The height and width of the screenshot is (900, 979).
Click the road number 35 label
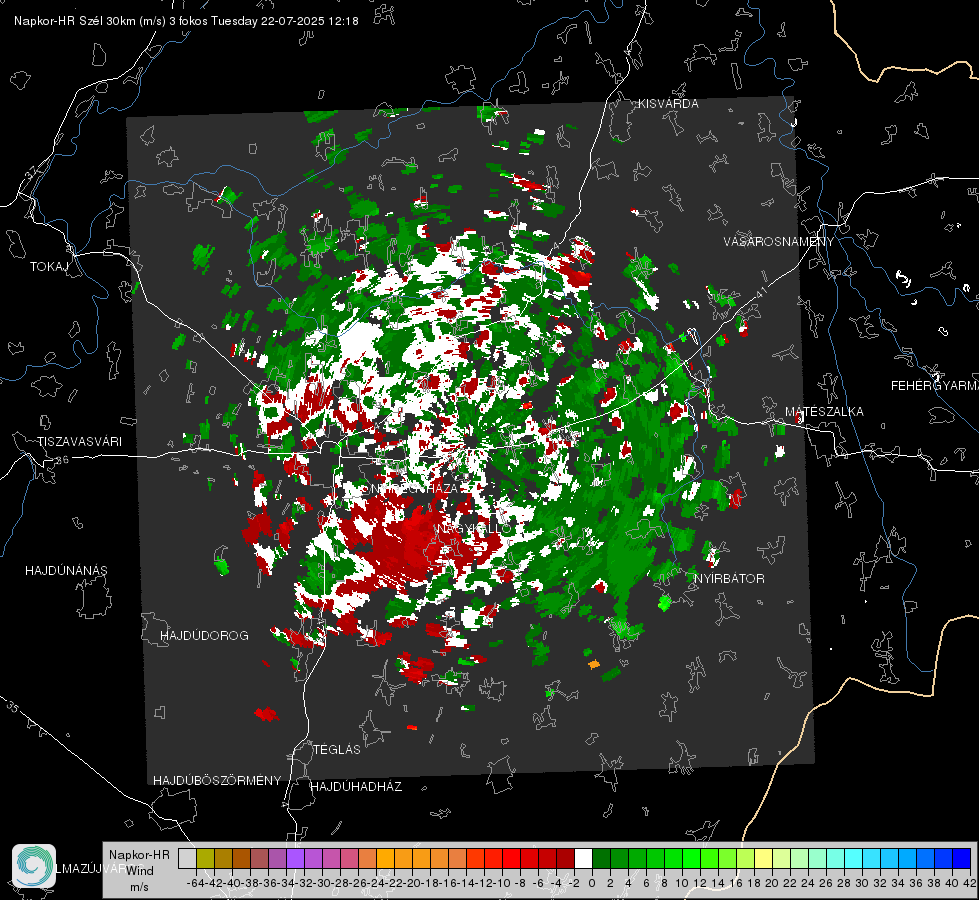pos(12,707)
